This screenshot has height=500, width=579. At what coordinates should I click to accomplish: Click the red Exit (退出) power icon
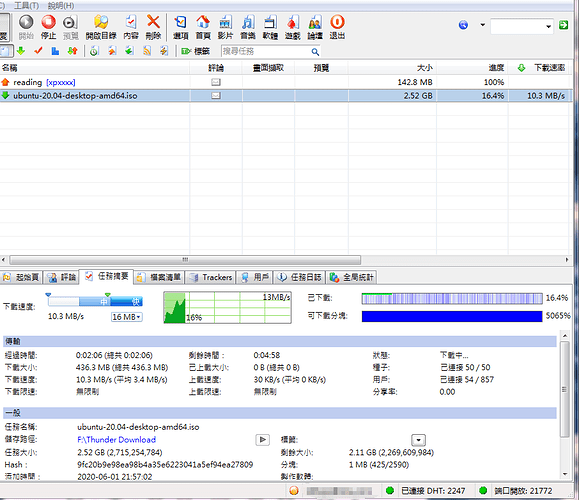click(x=337, y=27)
